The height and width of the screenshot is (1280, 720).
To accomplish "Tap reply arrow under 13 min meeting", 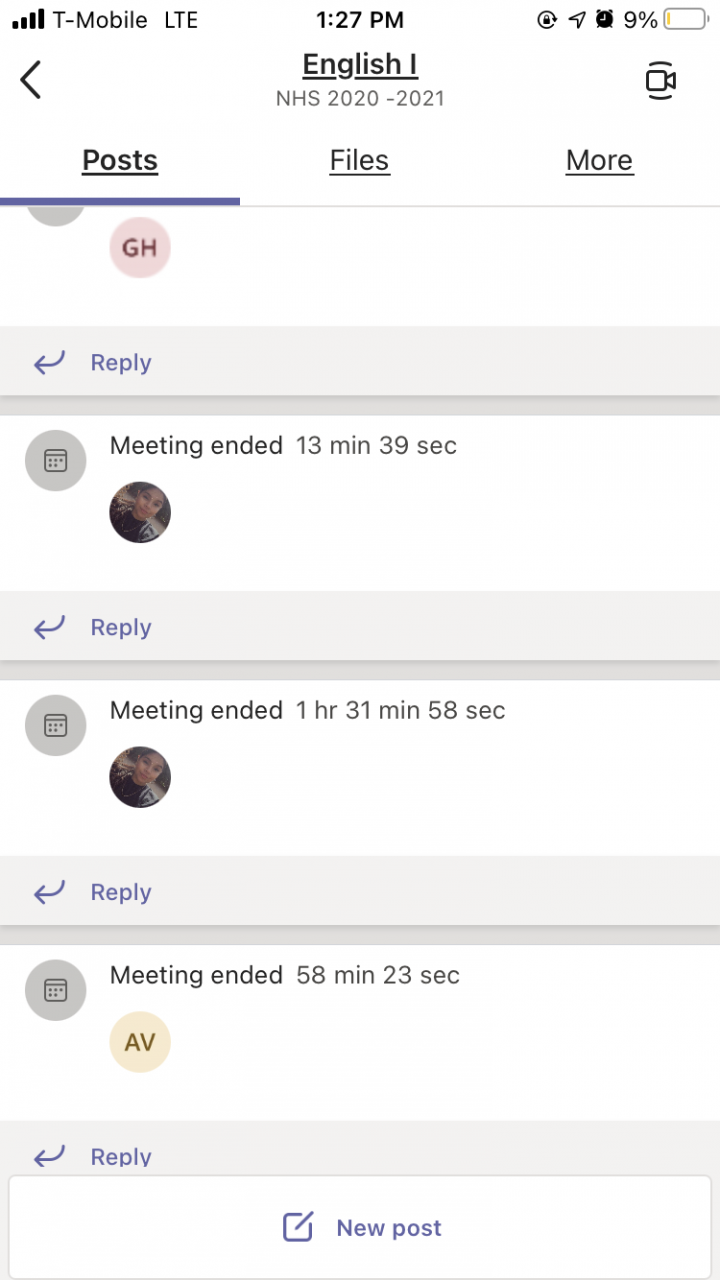I will [49, 627].
